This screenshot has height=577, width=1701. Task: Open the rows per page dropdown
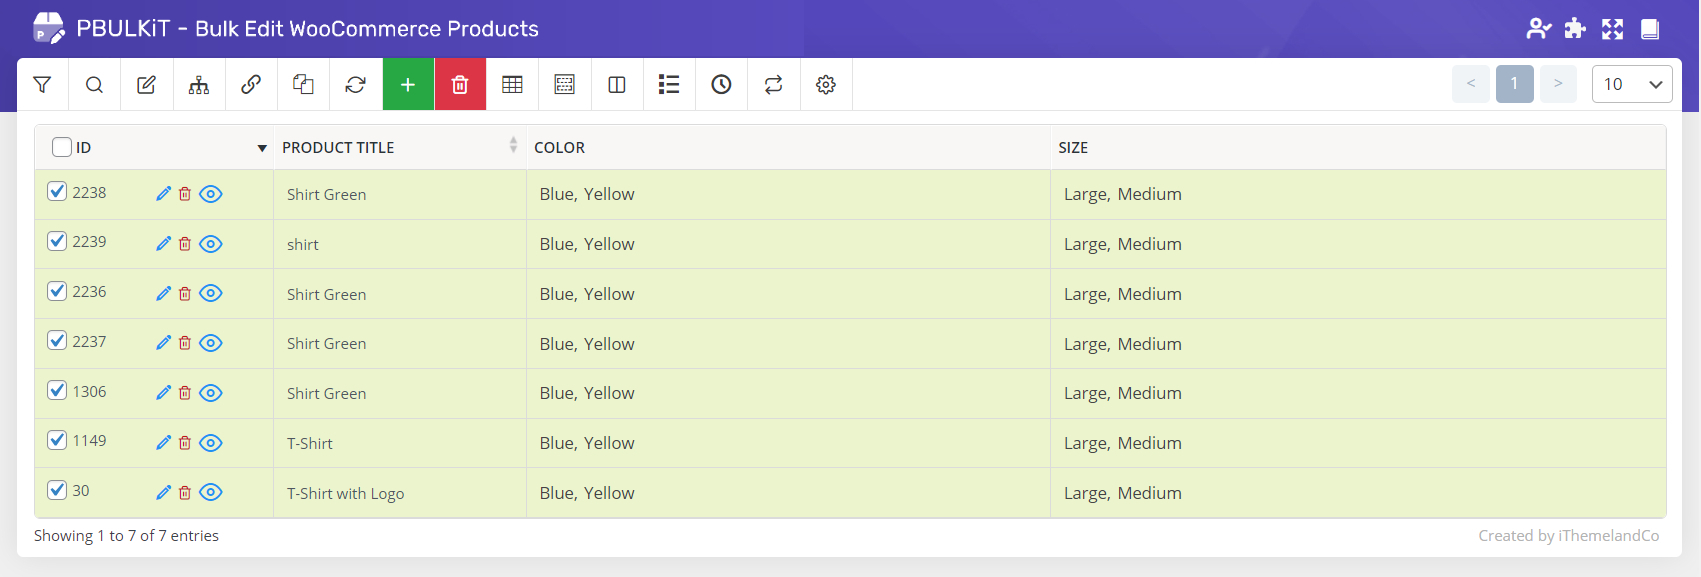coord(1631,85)
